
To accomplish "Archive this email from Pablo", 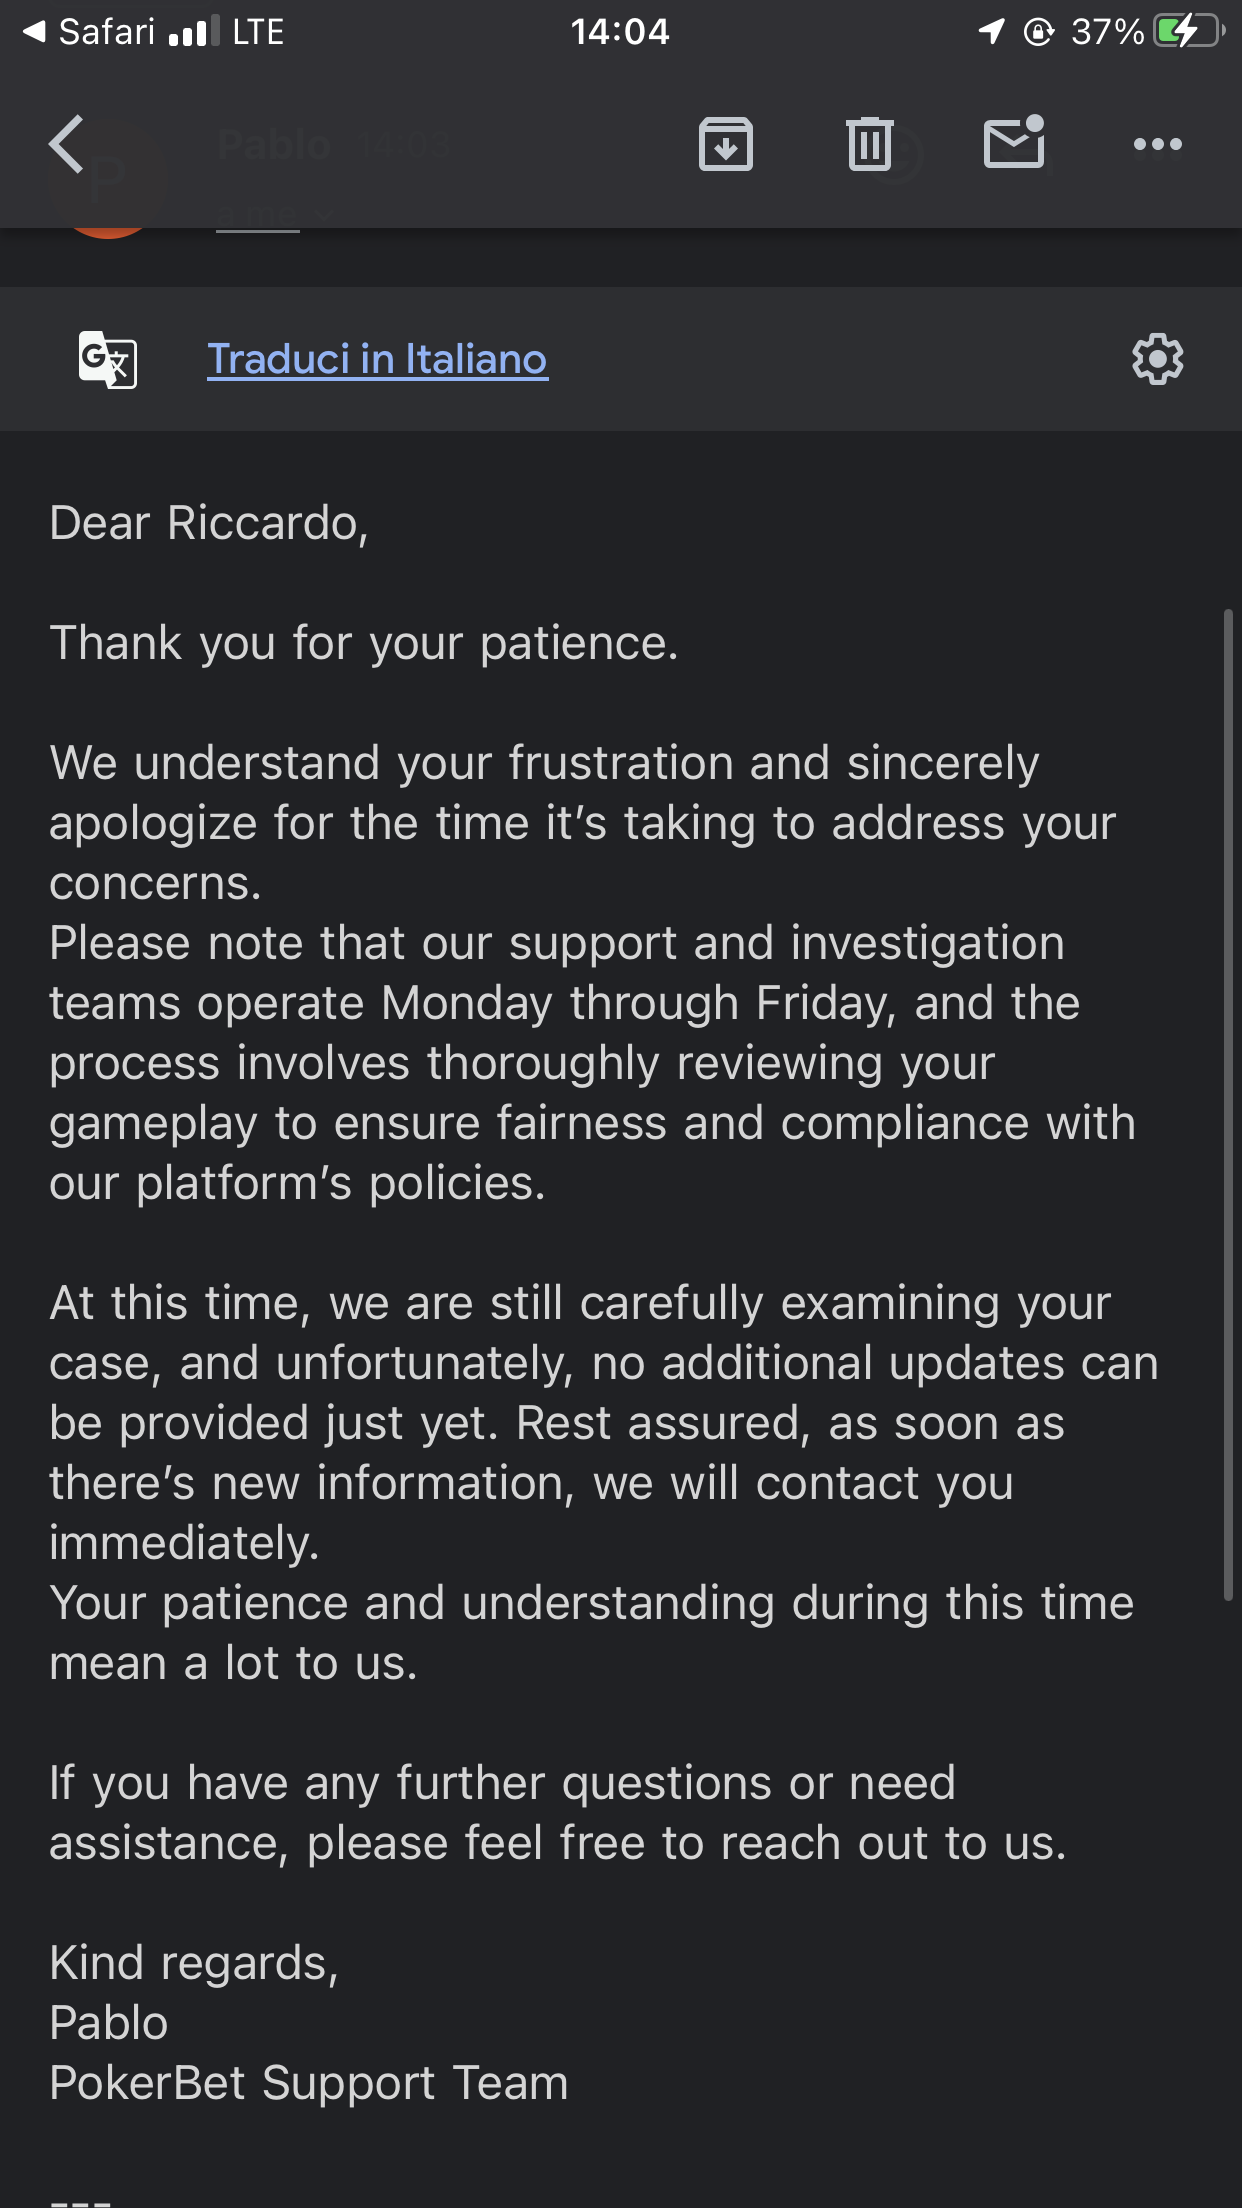I will tap(725, 145).
